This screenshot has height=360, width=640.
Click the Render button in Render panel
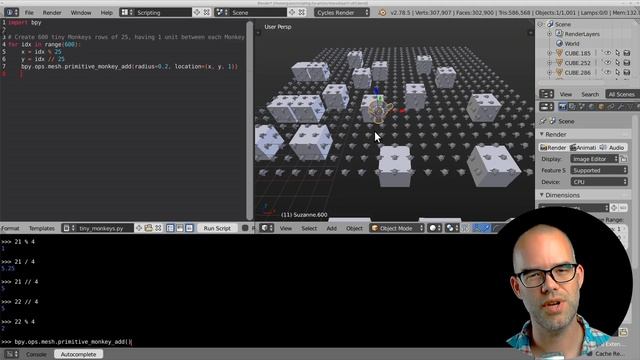(553, 147)
